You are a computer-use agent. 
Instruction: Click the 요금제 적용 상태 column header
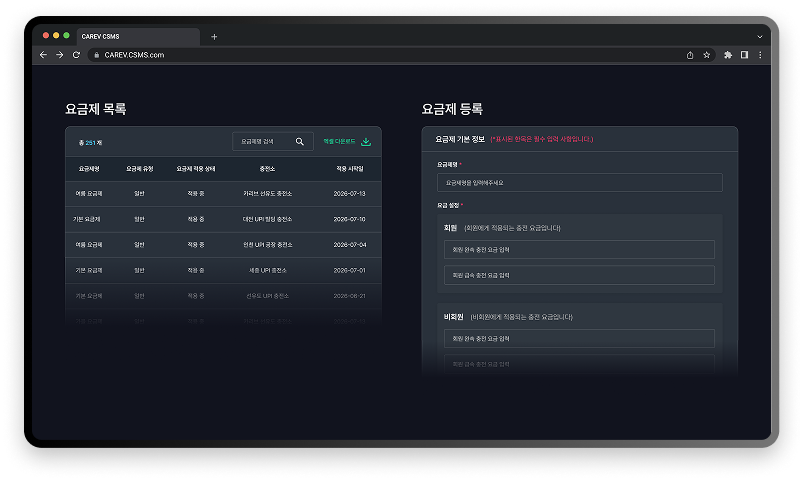point(196,169)
